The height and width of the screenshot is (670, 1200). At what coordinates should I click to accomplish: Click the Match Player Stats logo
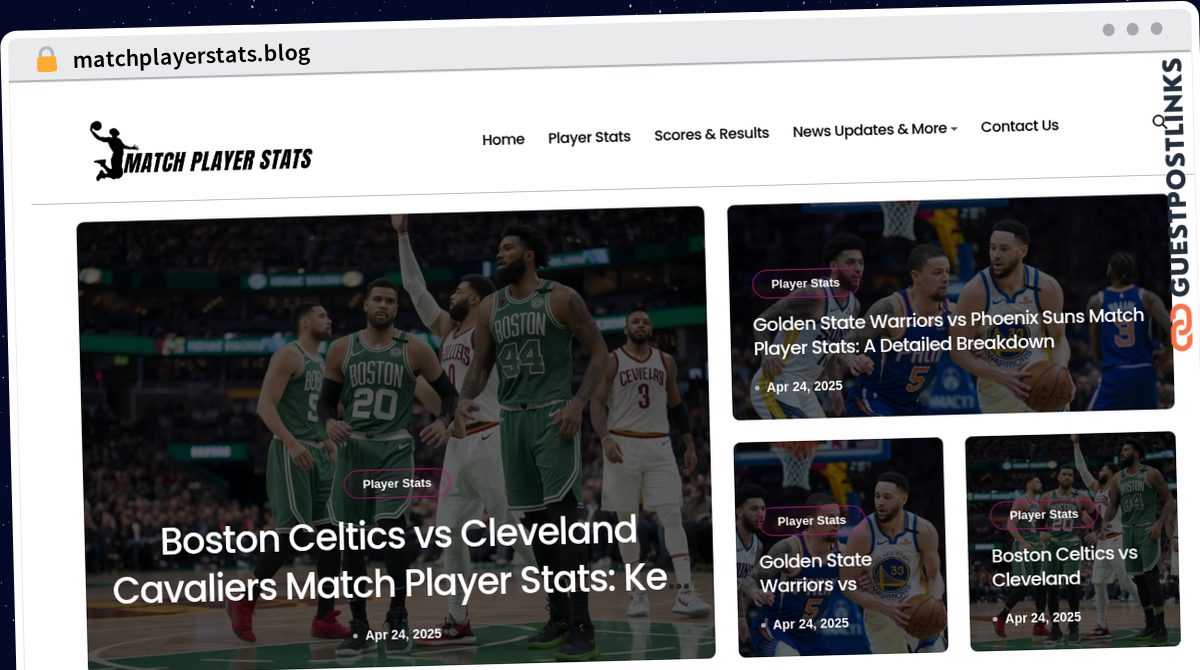click(x=201, y=153)
